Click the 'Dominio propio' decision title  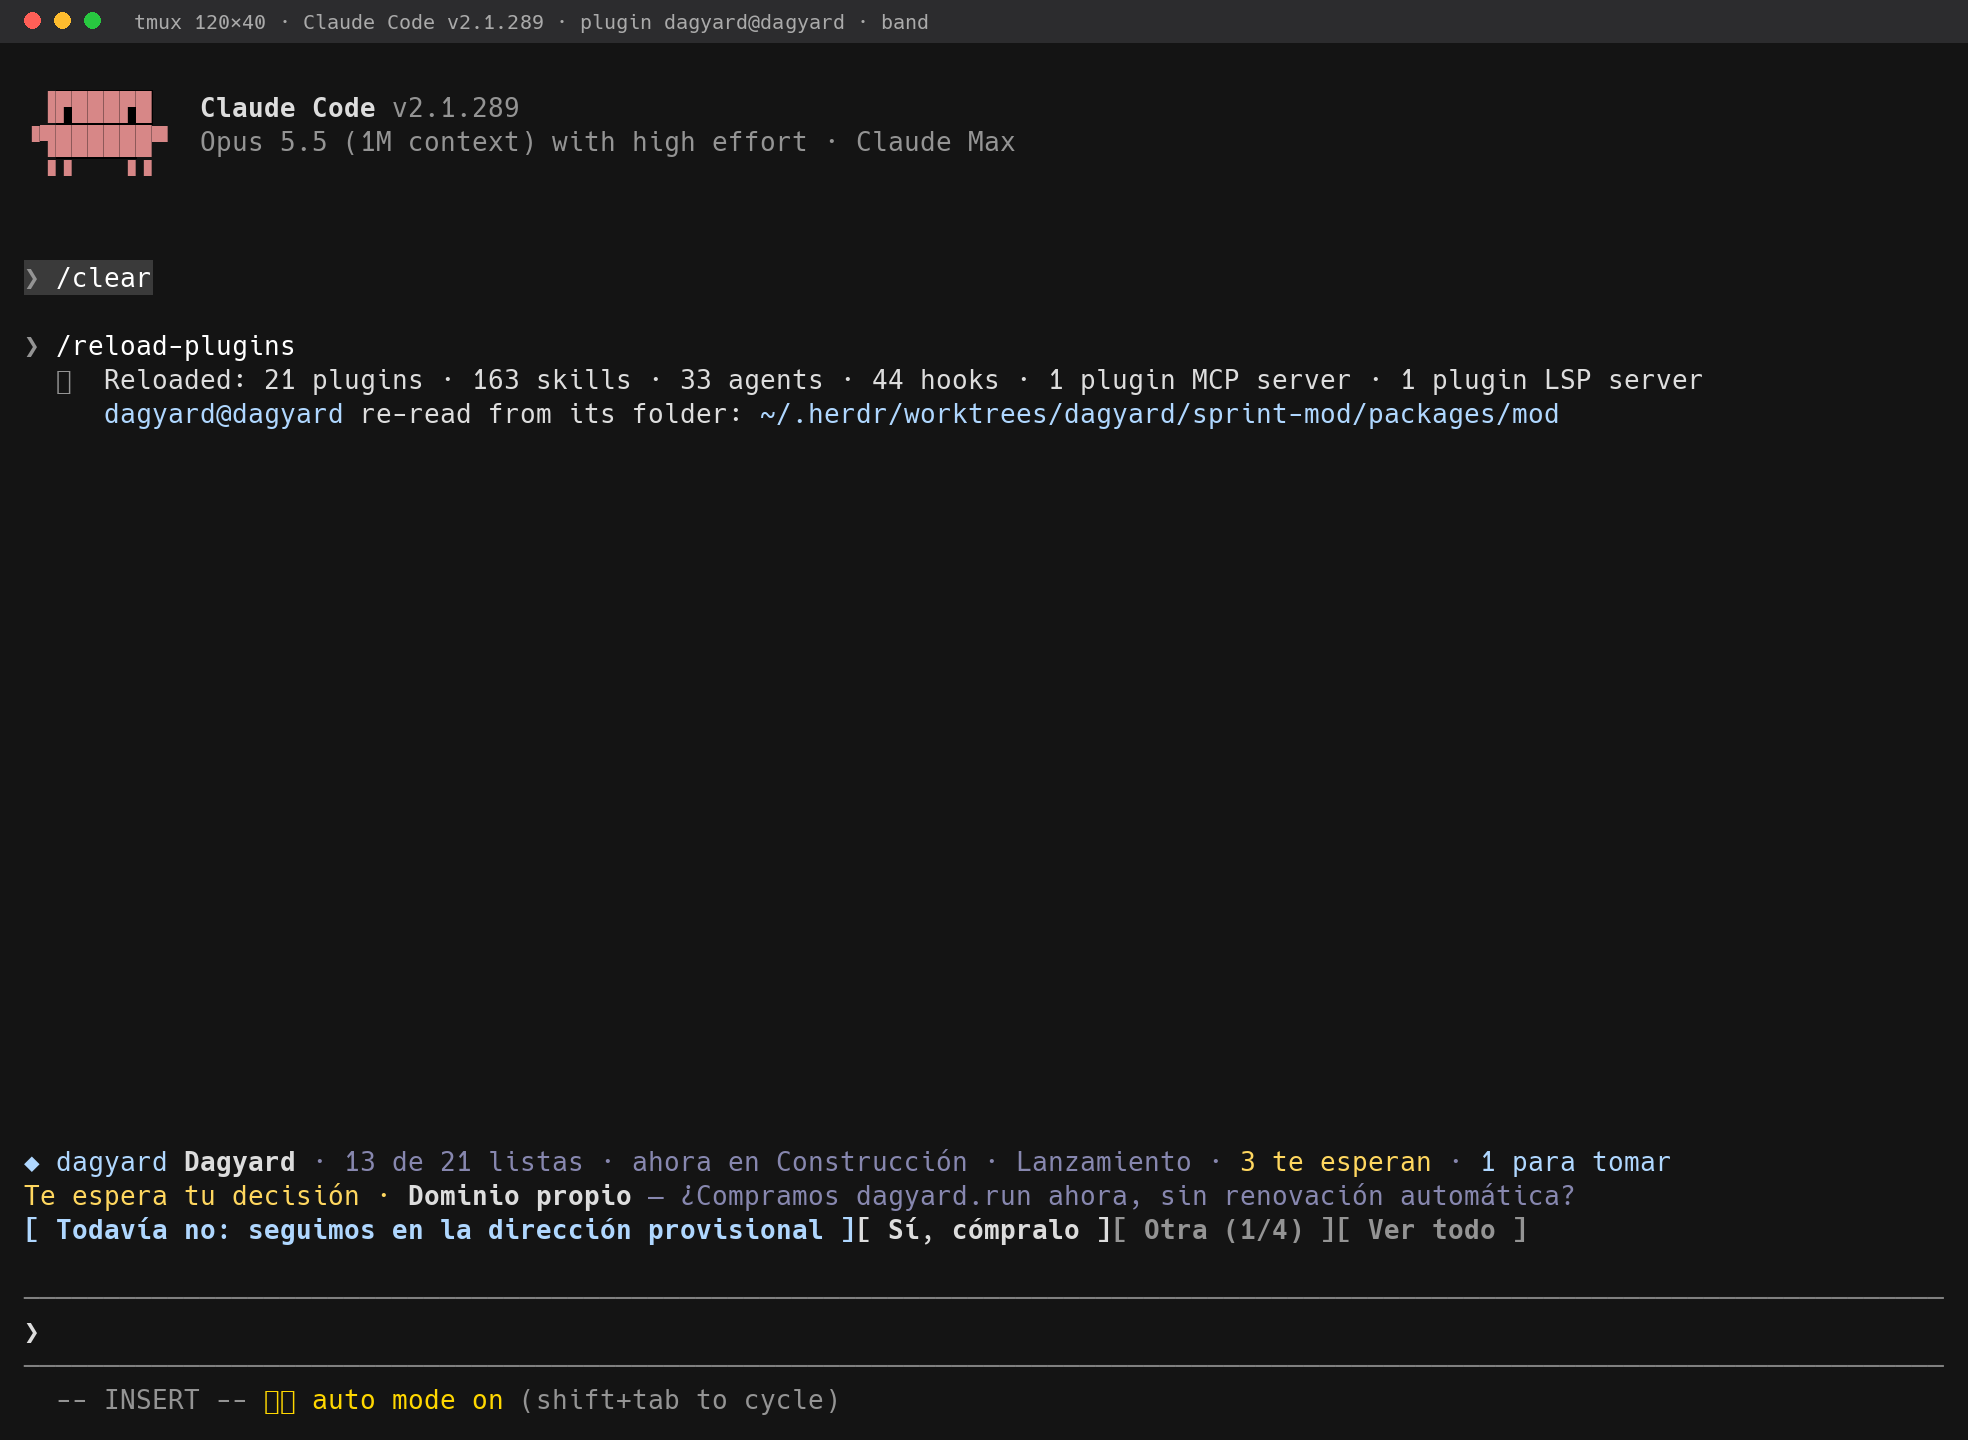tap(520, 1196)
